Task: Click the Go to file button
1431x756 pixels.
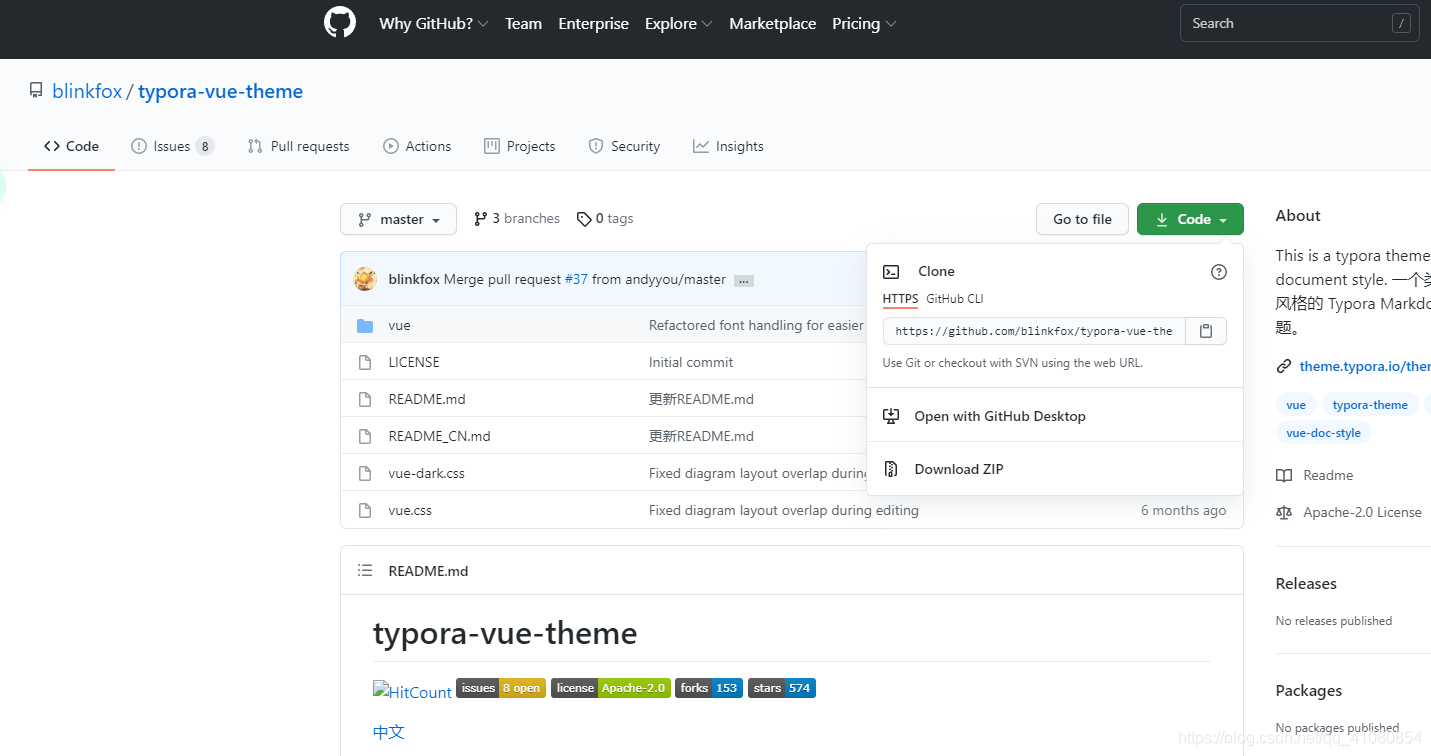Action: [1082, 219]
